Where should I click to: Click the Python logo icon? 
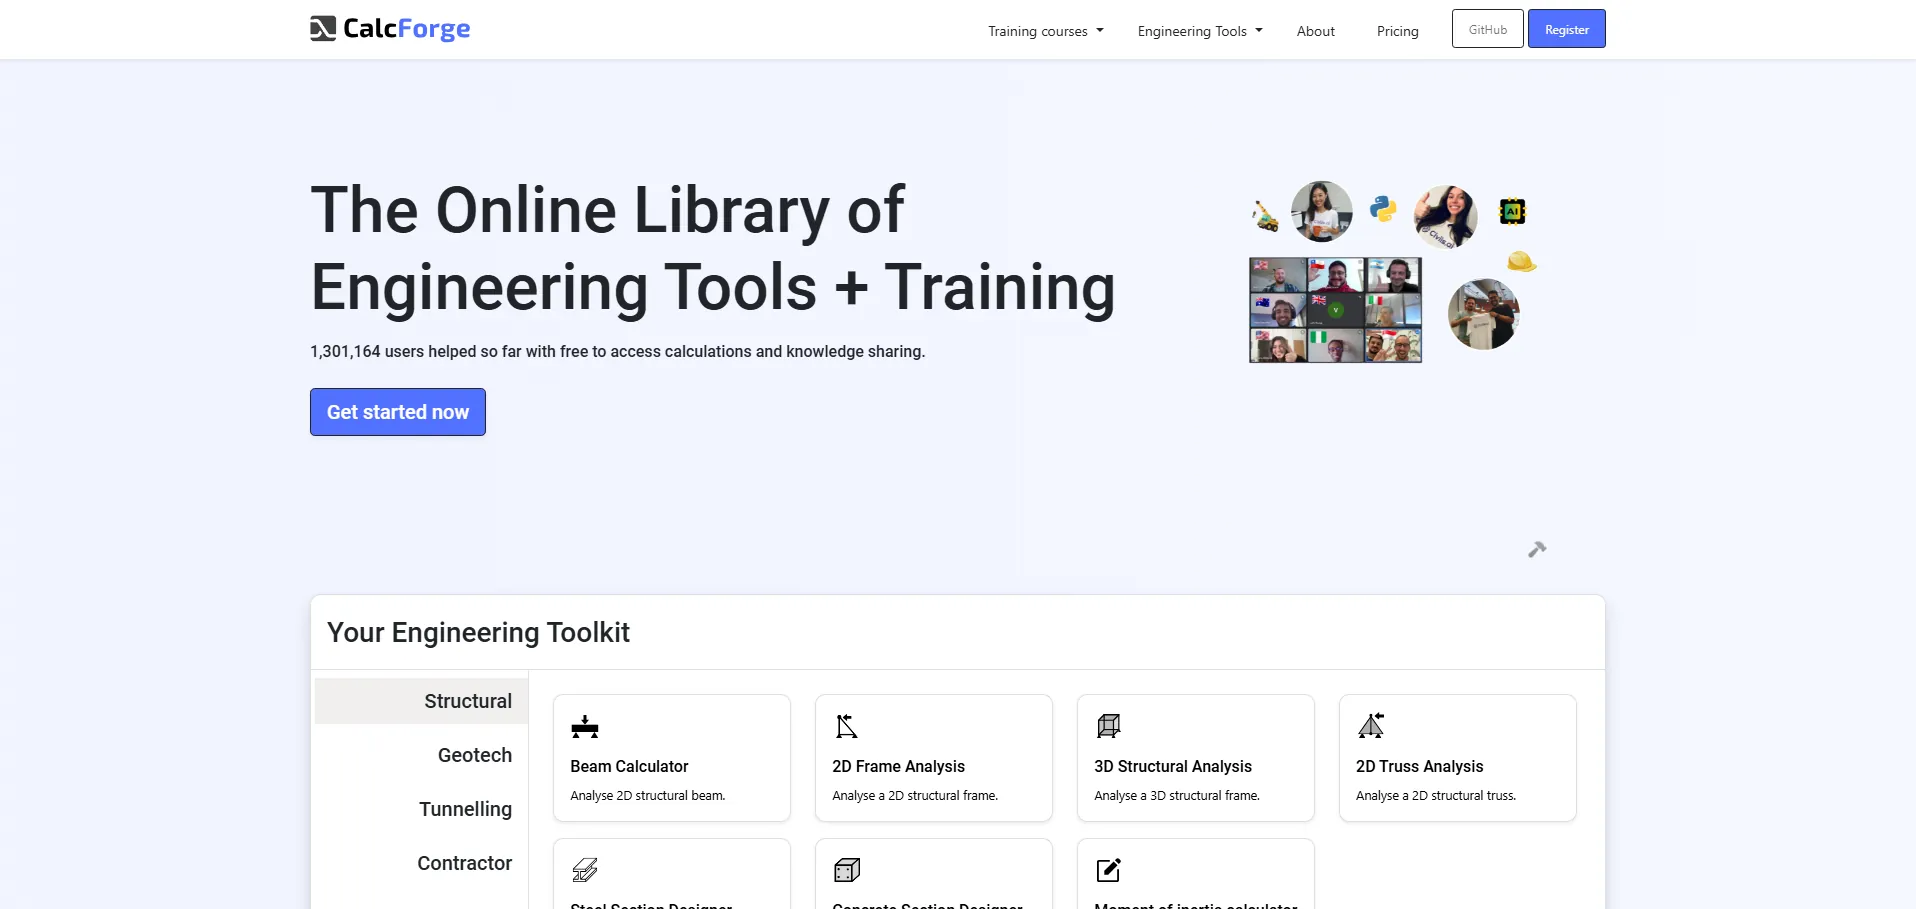pos(1383,209)
